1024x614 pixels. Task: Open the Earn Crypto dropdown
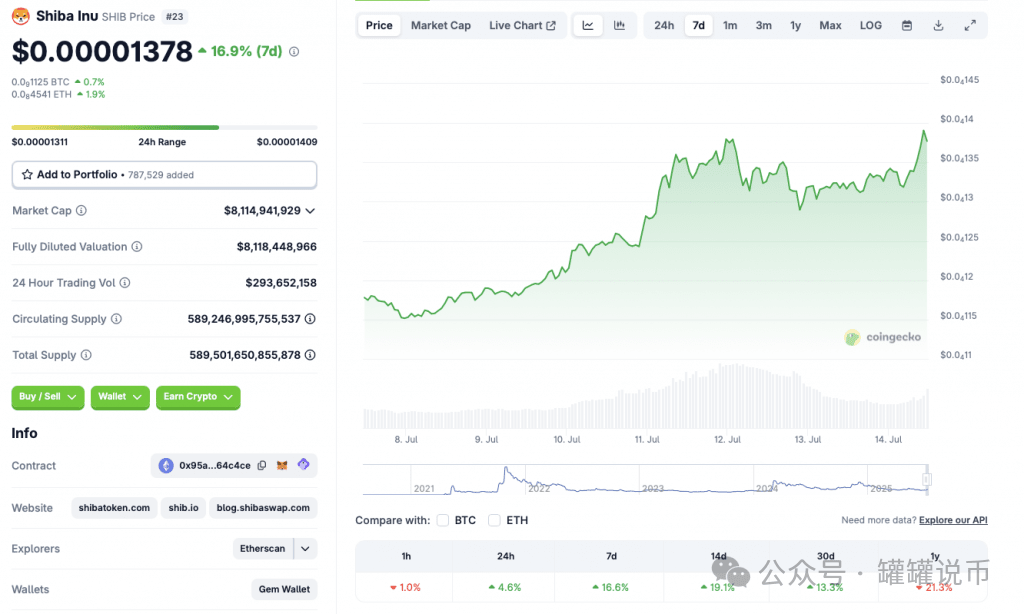[x=198, y=397]
